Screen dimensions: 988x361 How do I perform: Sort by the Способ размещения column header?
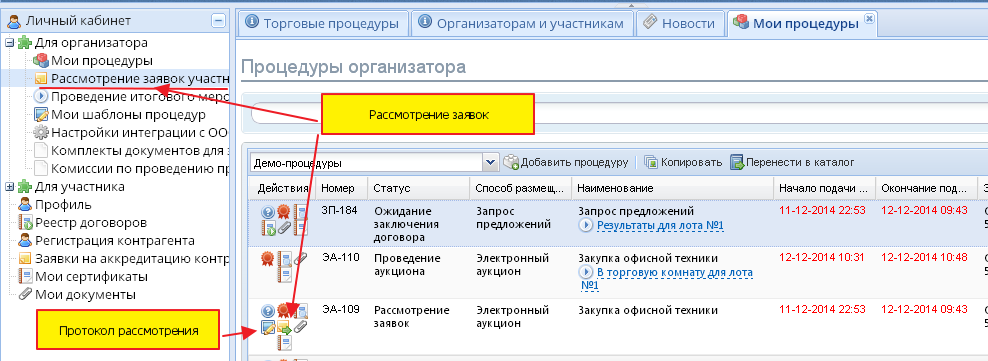point(520,188)
